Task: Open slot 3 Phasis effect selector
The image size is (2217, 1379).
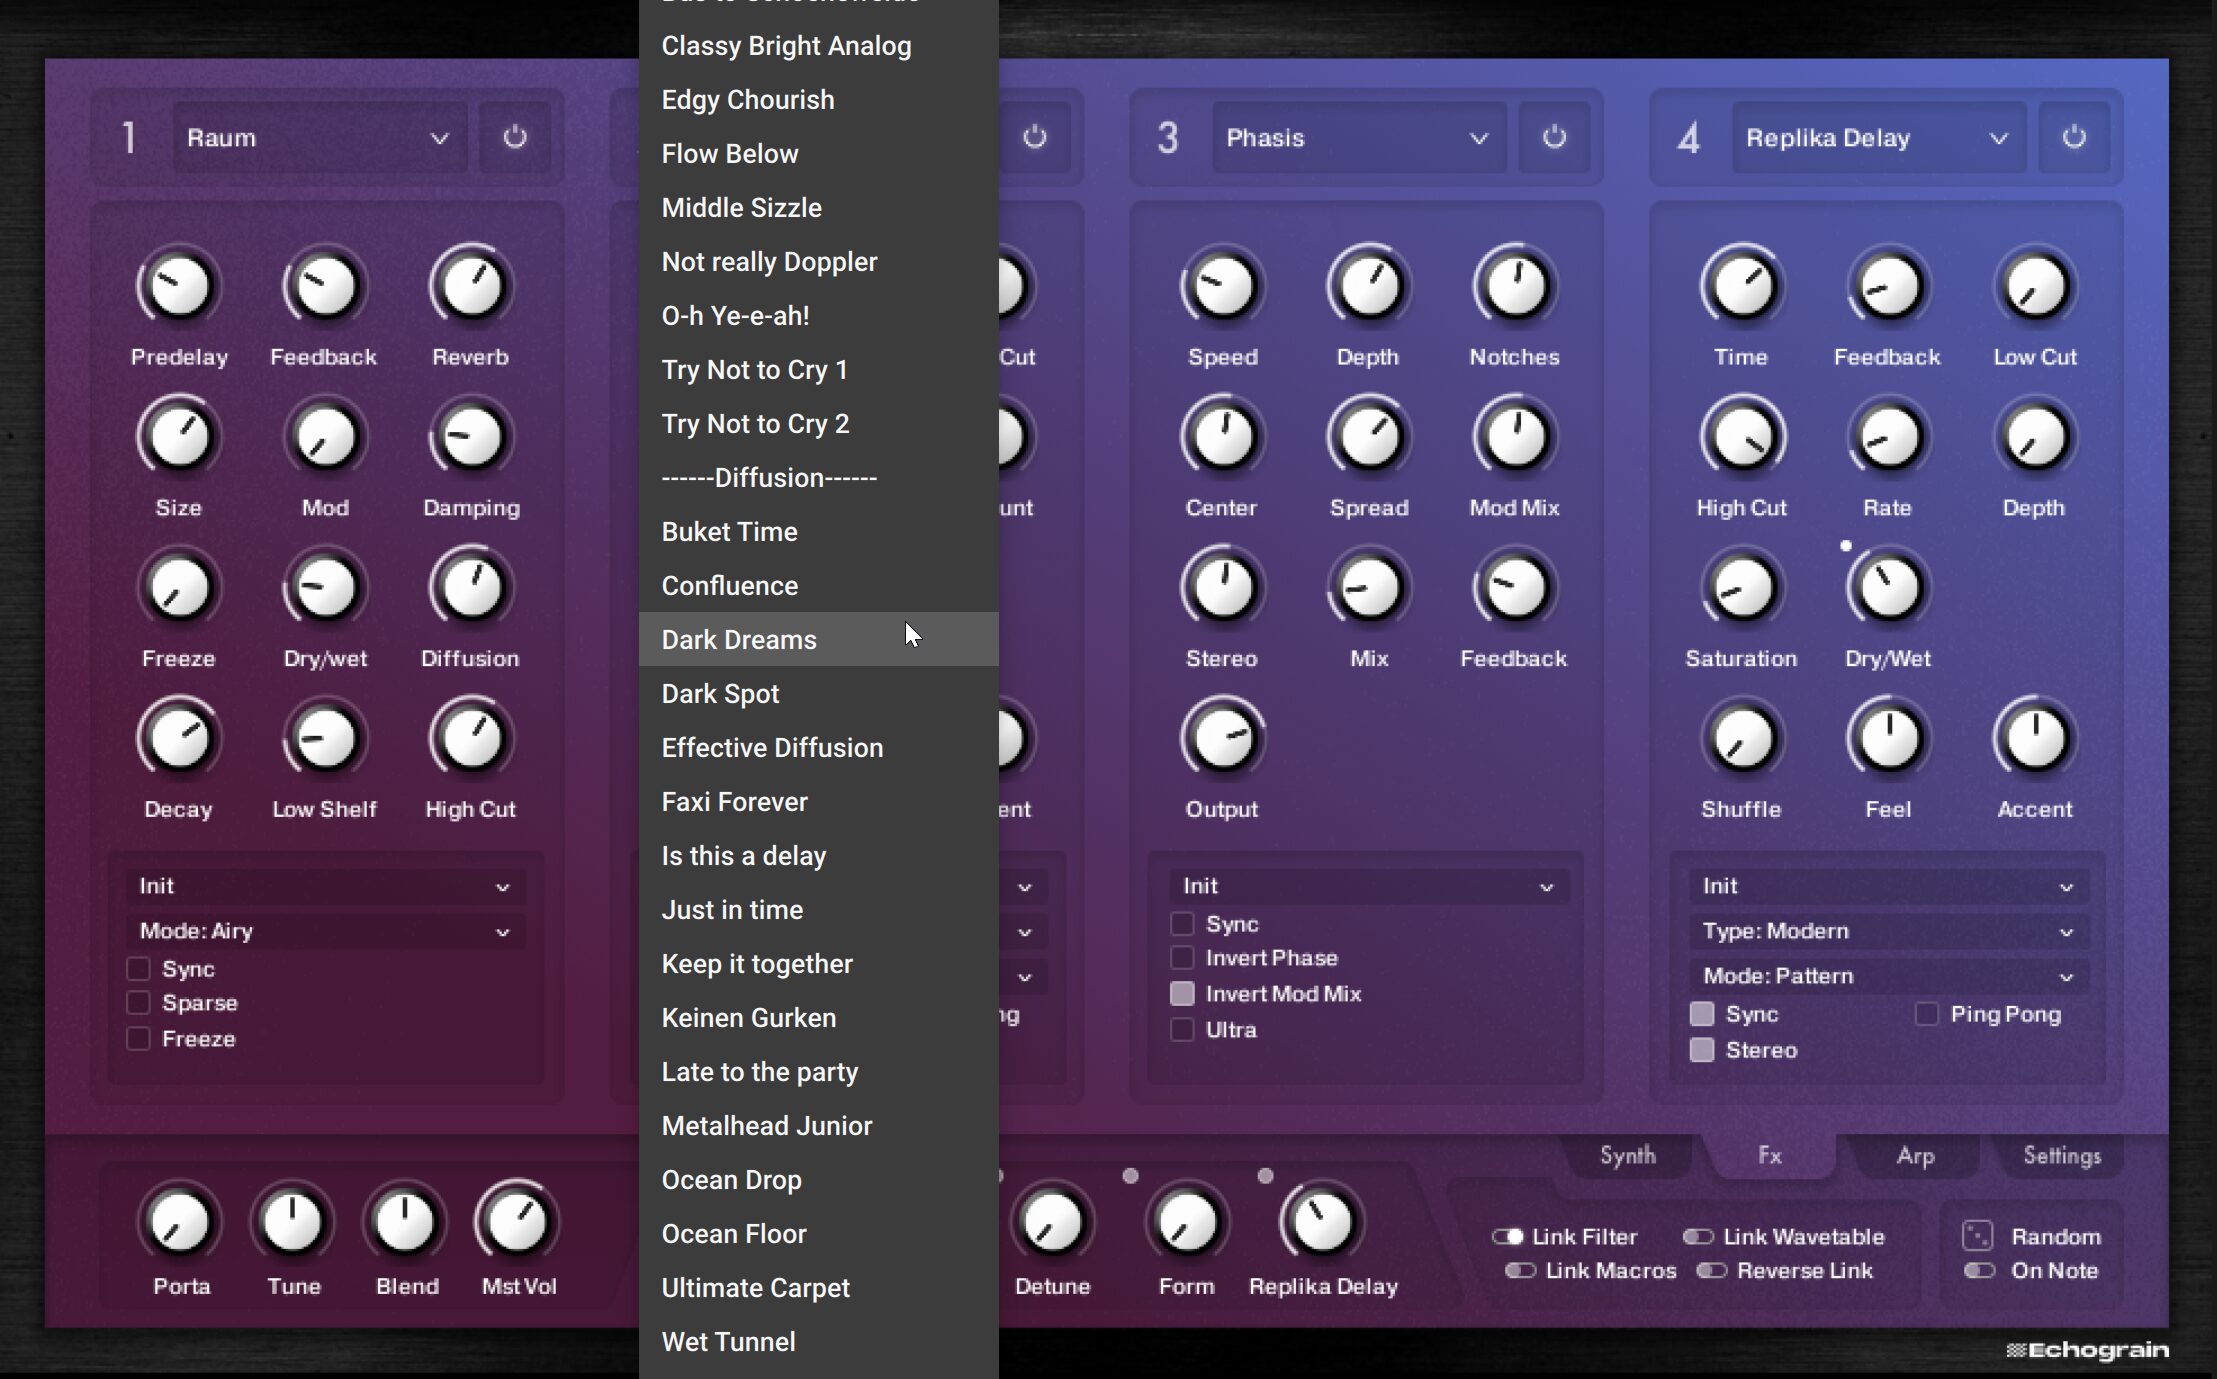Action: pos(1359,137)
